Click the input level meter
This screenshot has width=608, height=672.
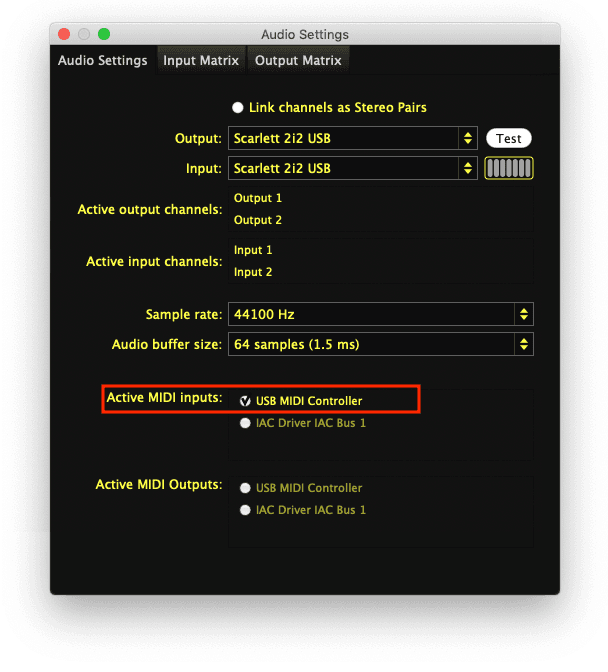coord(509,168)
